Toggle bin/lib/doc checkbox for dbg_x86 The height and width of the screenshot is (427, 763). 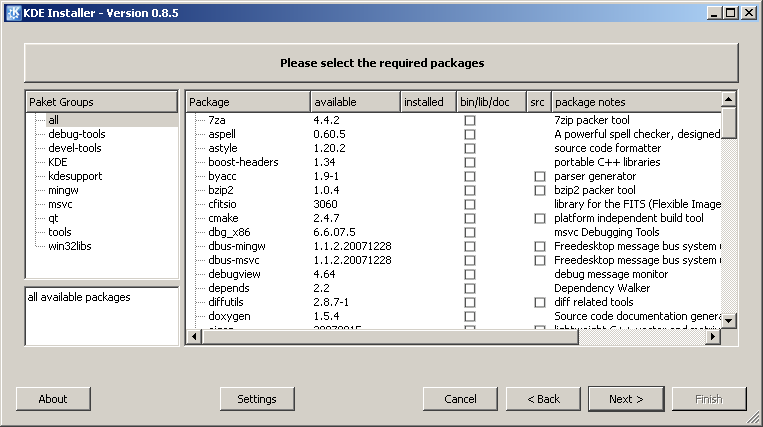click(470, 232)
